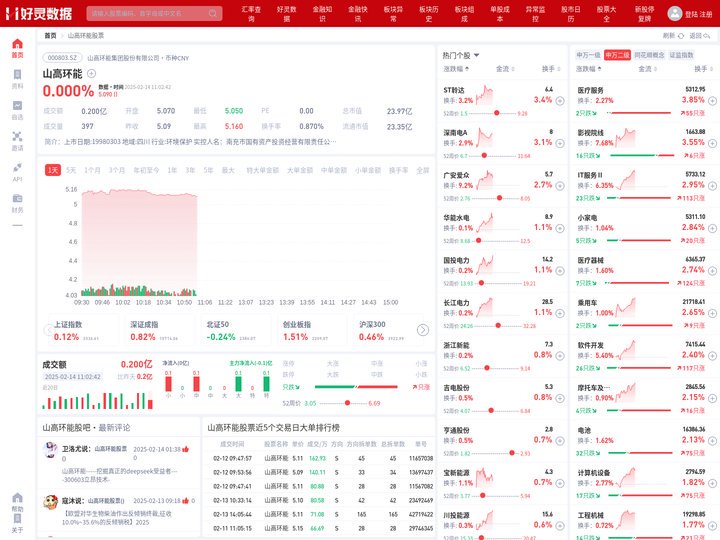720x540 pixels.
Task: Sort sectors by 涨跌幅
Action: [x=589, y=69]
